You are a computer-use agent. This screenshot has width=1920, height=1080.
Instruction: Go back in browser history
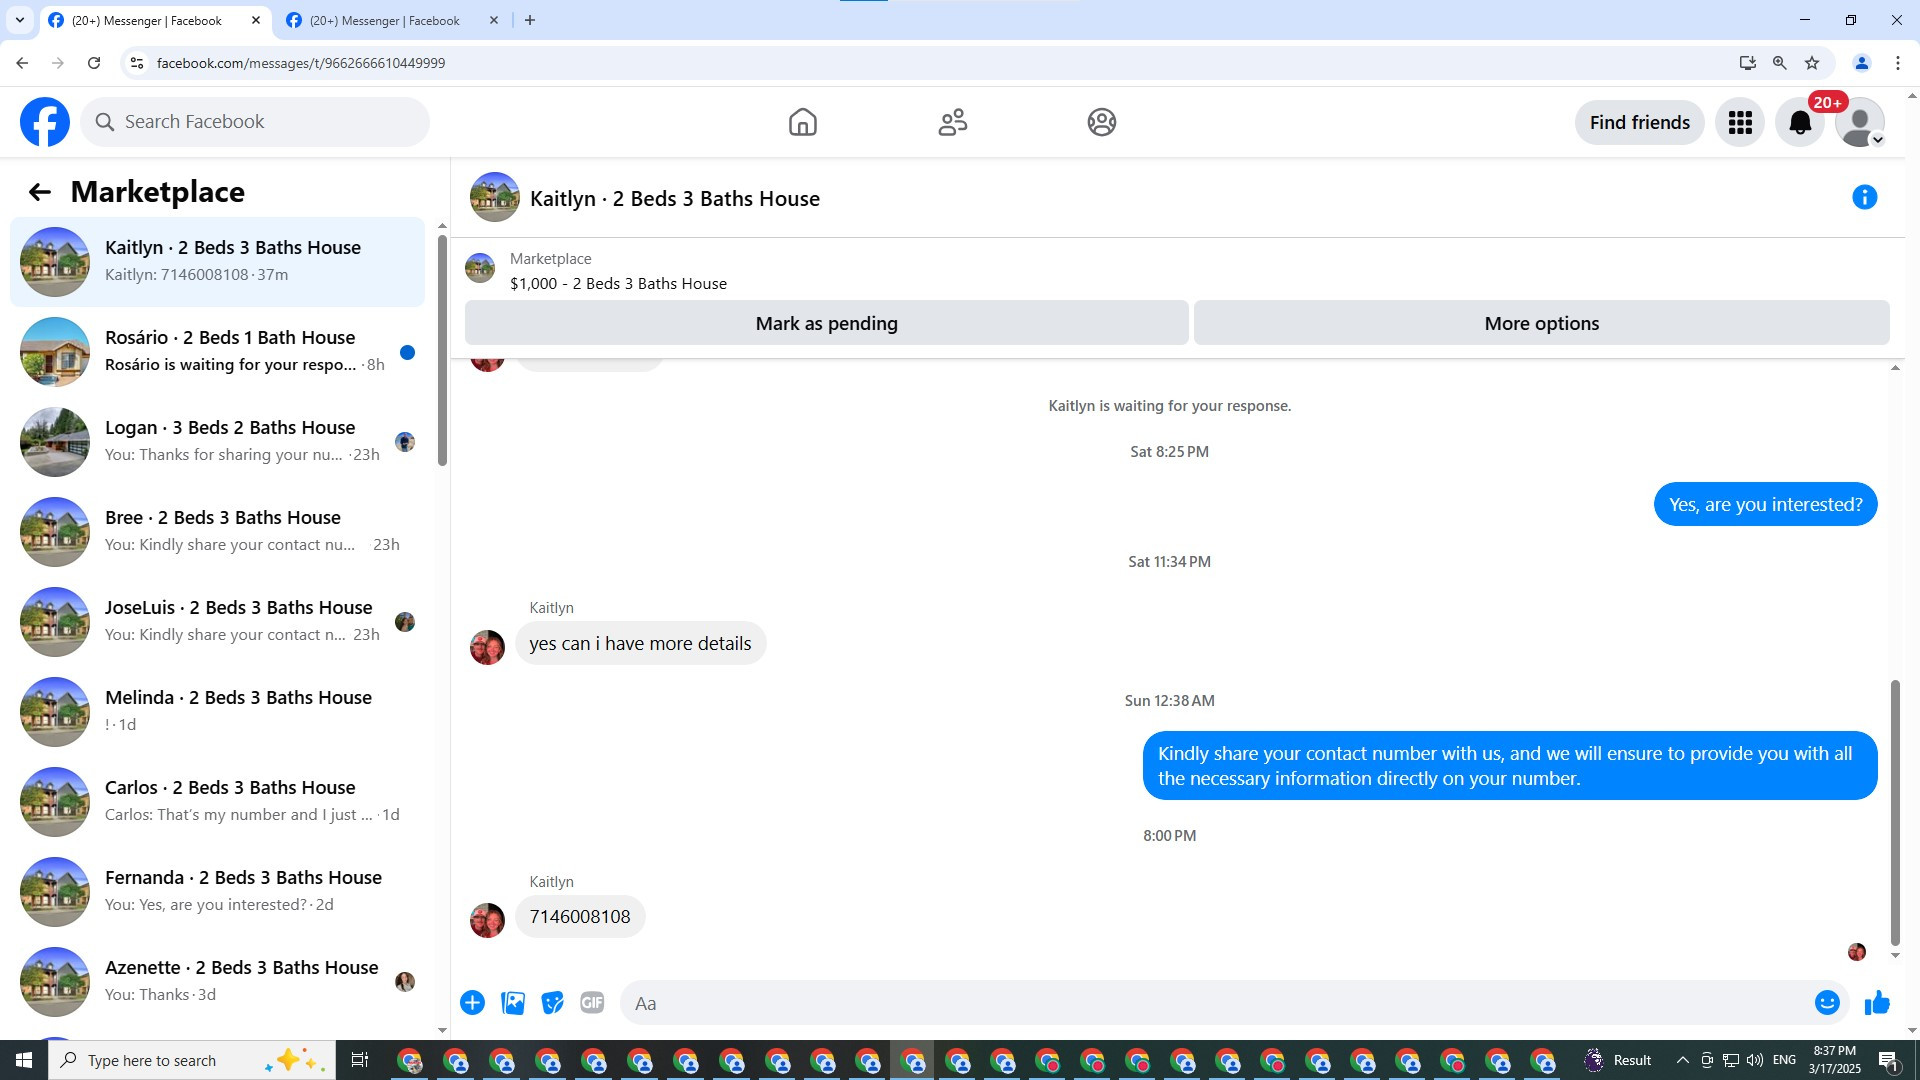22,63
